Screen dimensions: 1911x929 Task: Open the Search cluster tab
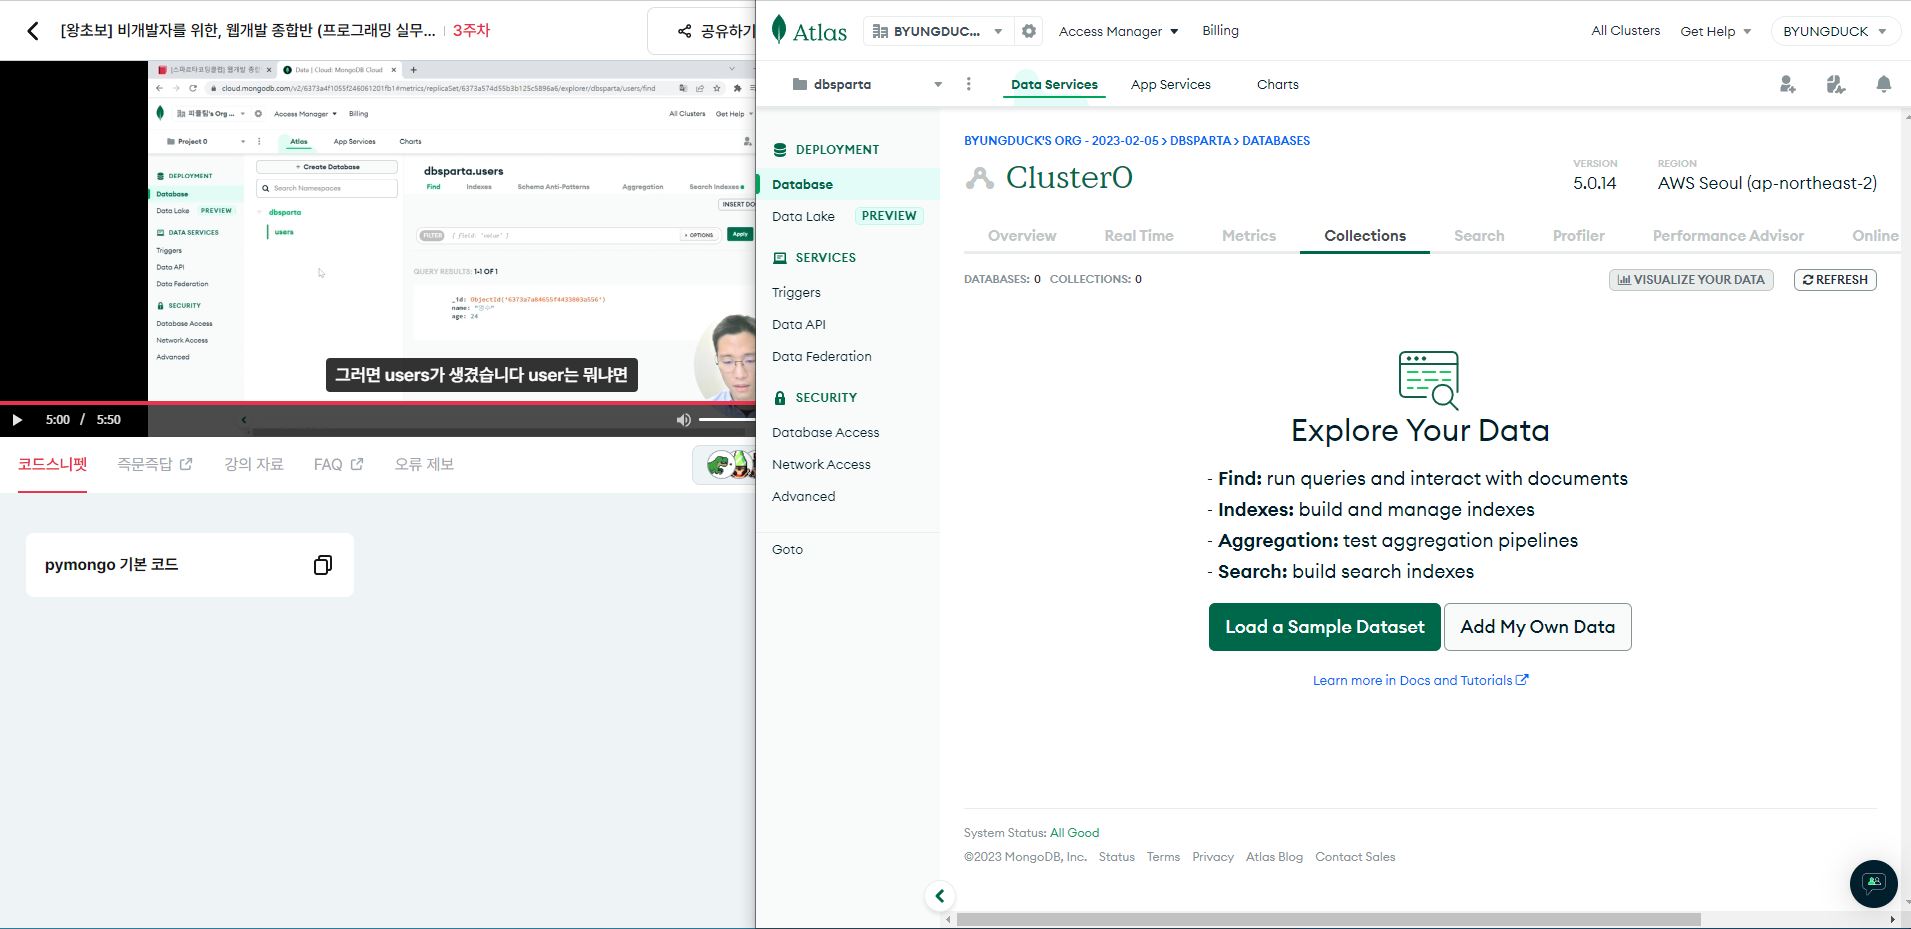(x=1479, y=236)
